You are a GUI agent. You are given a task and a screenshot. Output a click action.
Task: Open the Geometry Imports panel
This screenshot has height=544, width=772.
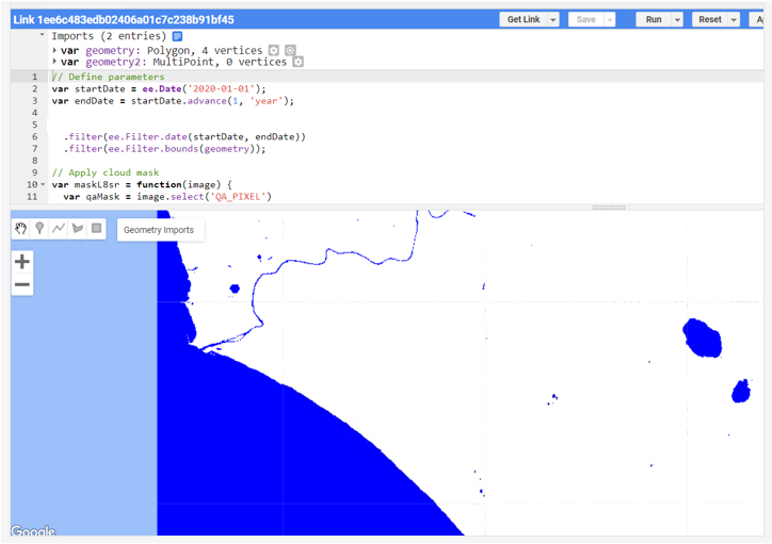point(159,230)
